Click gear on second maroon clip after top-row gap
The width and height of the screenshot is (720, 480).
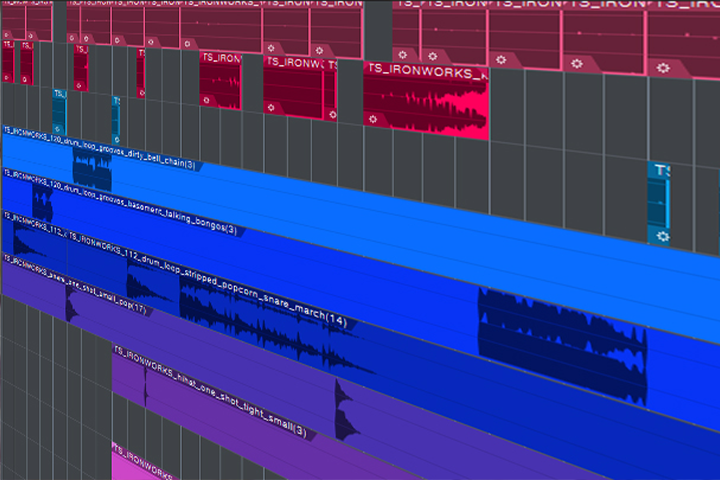pyautogui.click(x=433, y=56)
